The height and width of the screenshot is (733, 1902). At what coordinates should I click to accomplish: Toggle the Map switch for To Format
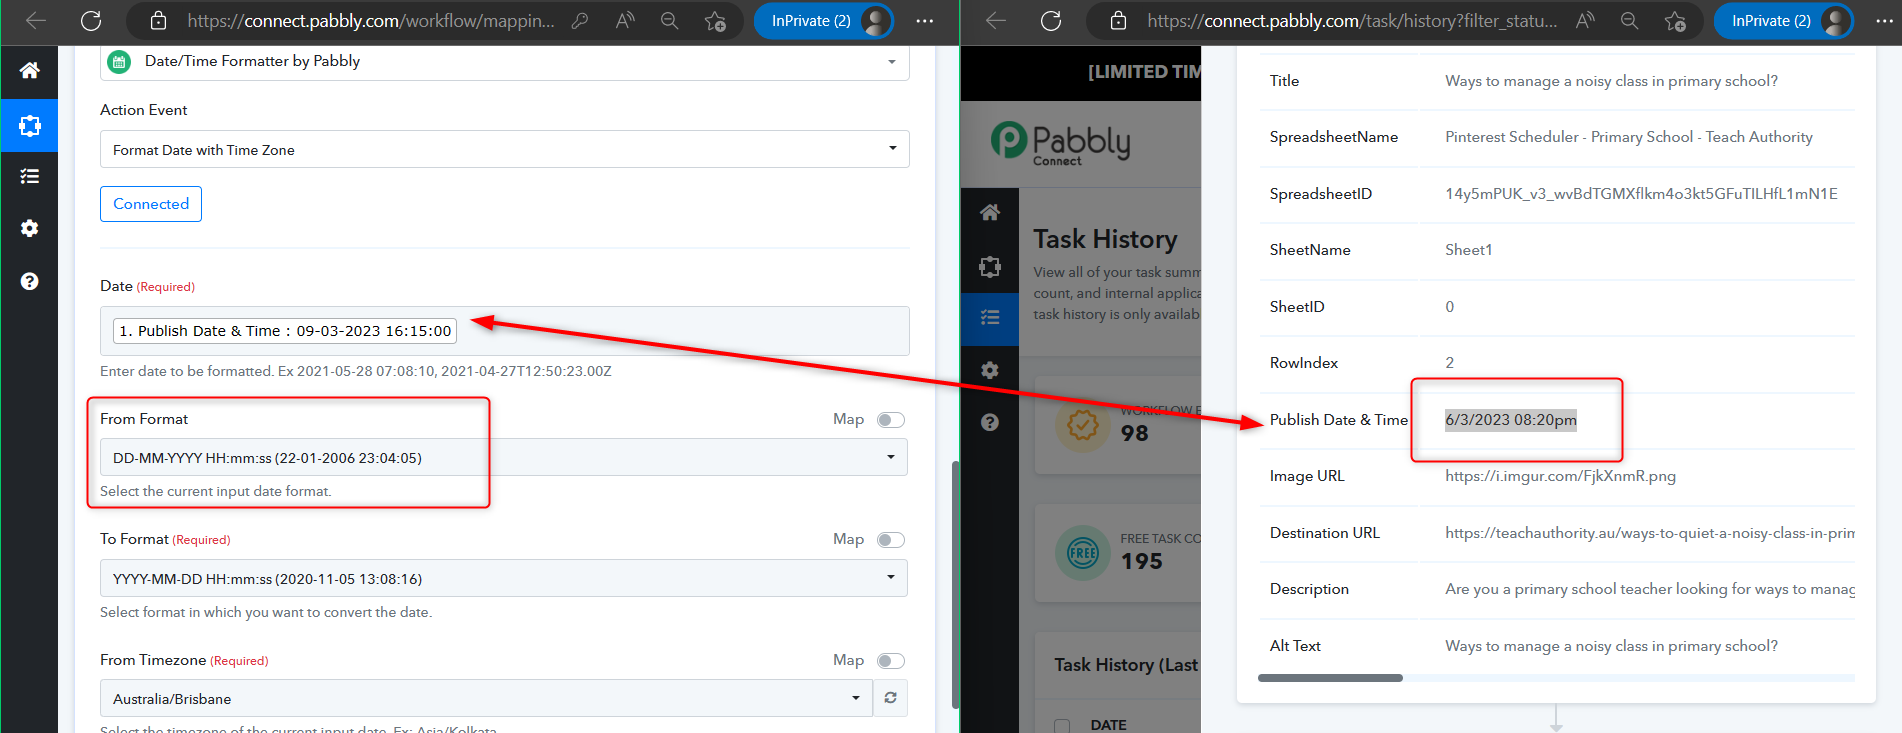point(891,540)
